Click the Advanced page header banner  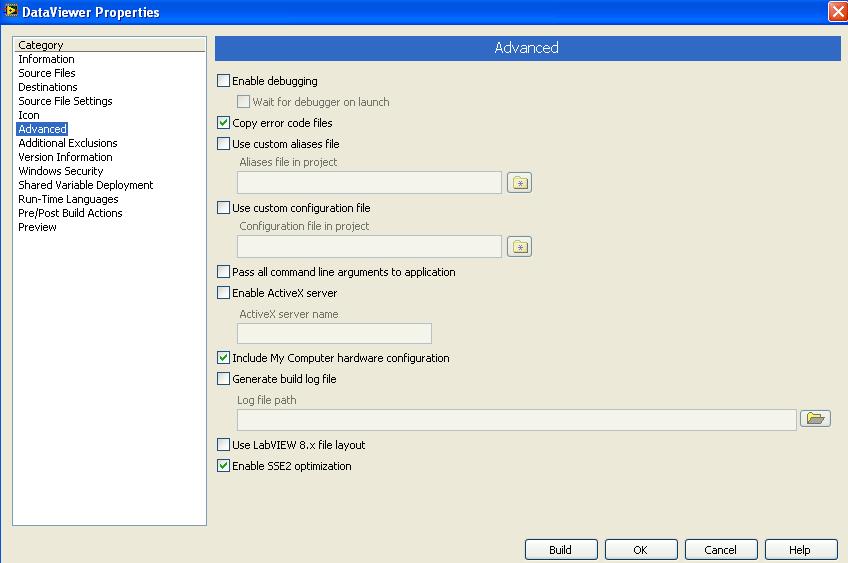pyautogui.click(x=527, y=48)
